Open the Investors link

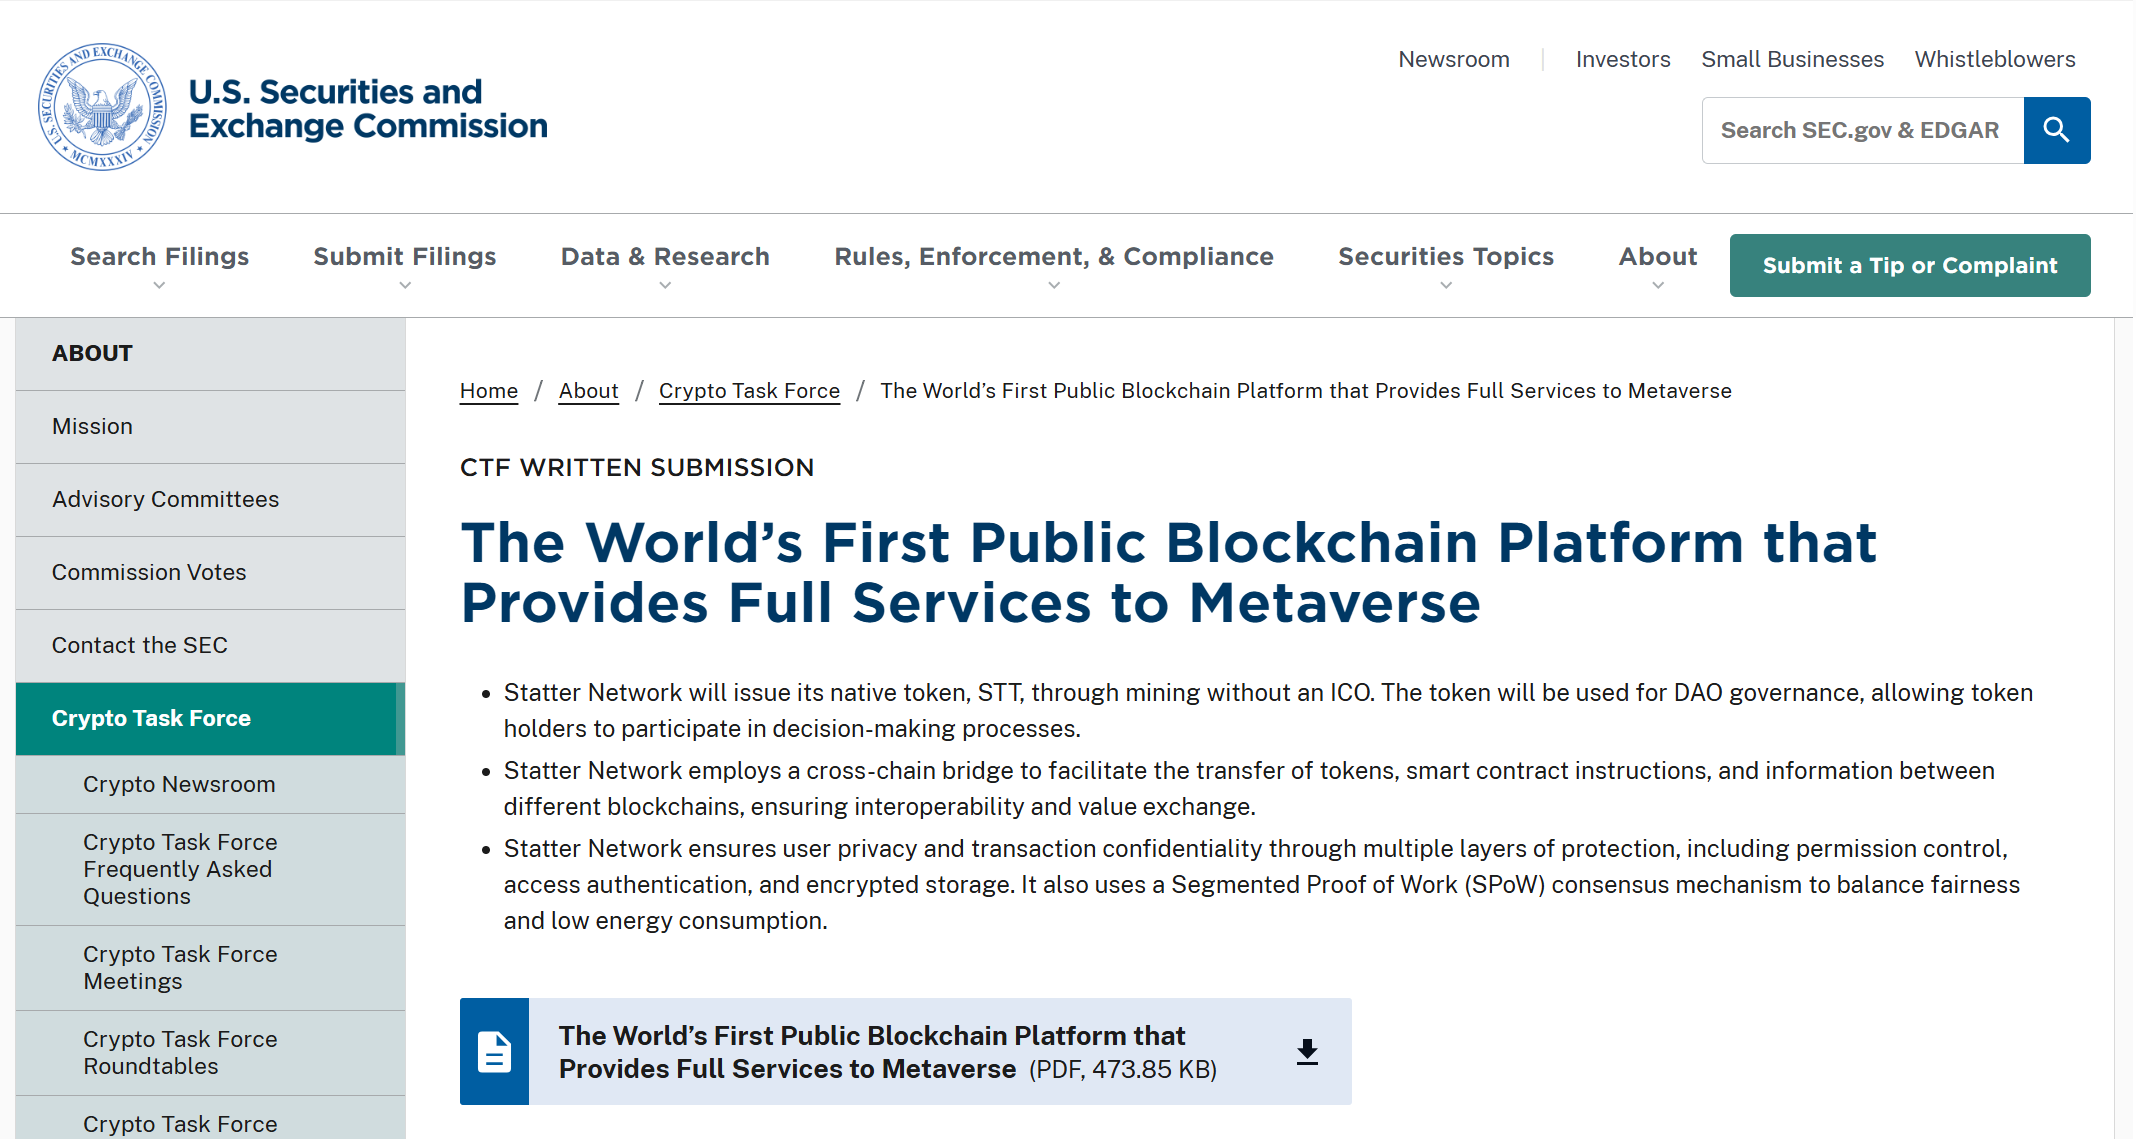point(1623,59)
